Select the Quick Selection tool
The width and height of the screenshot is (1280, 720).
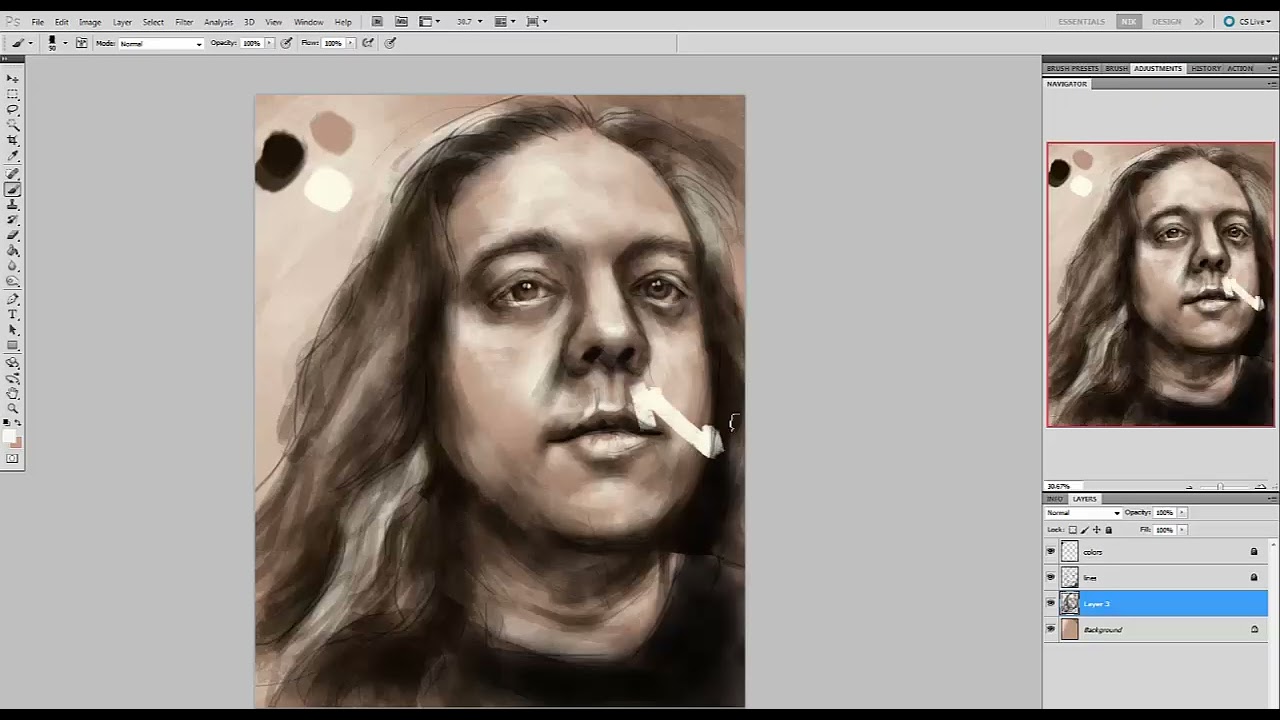tap(13, 124)
